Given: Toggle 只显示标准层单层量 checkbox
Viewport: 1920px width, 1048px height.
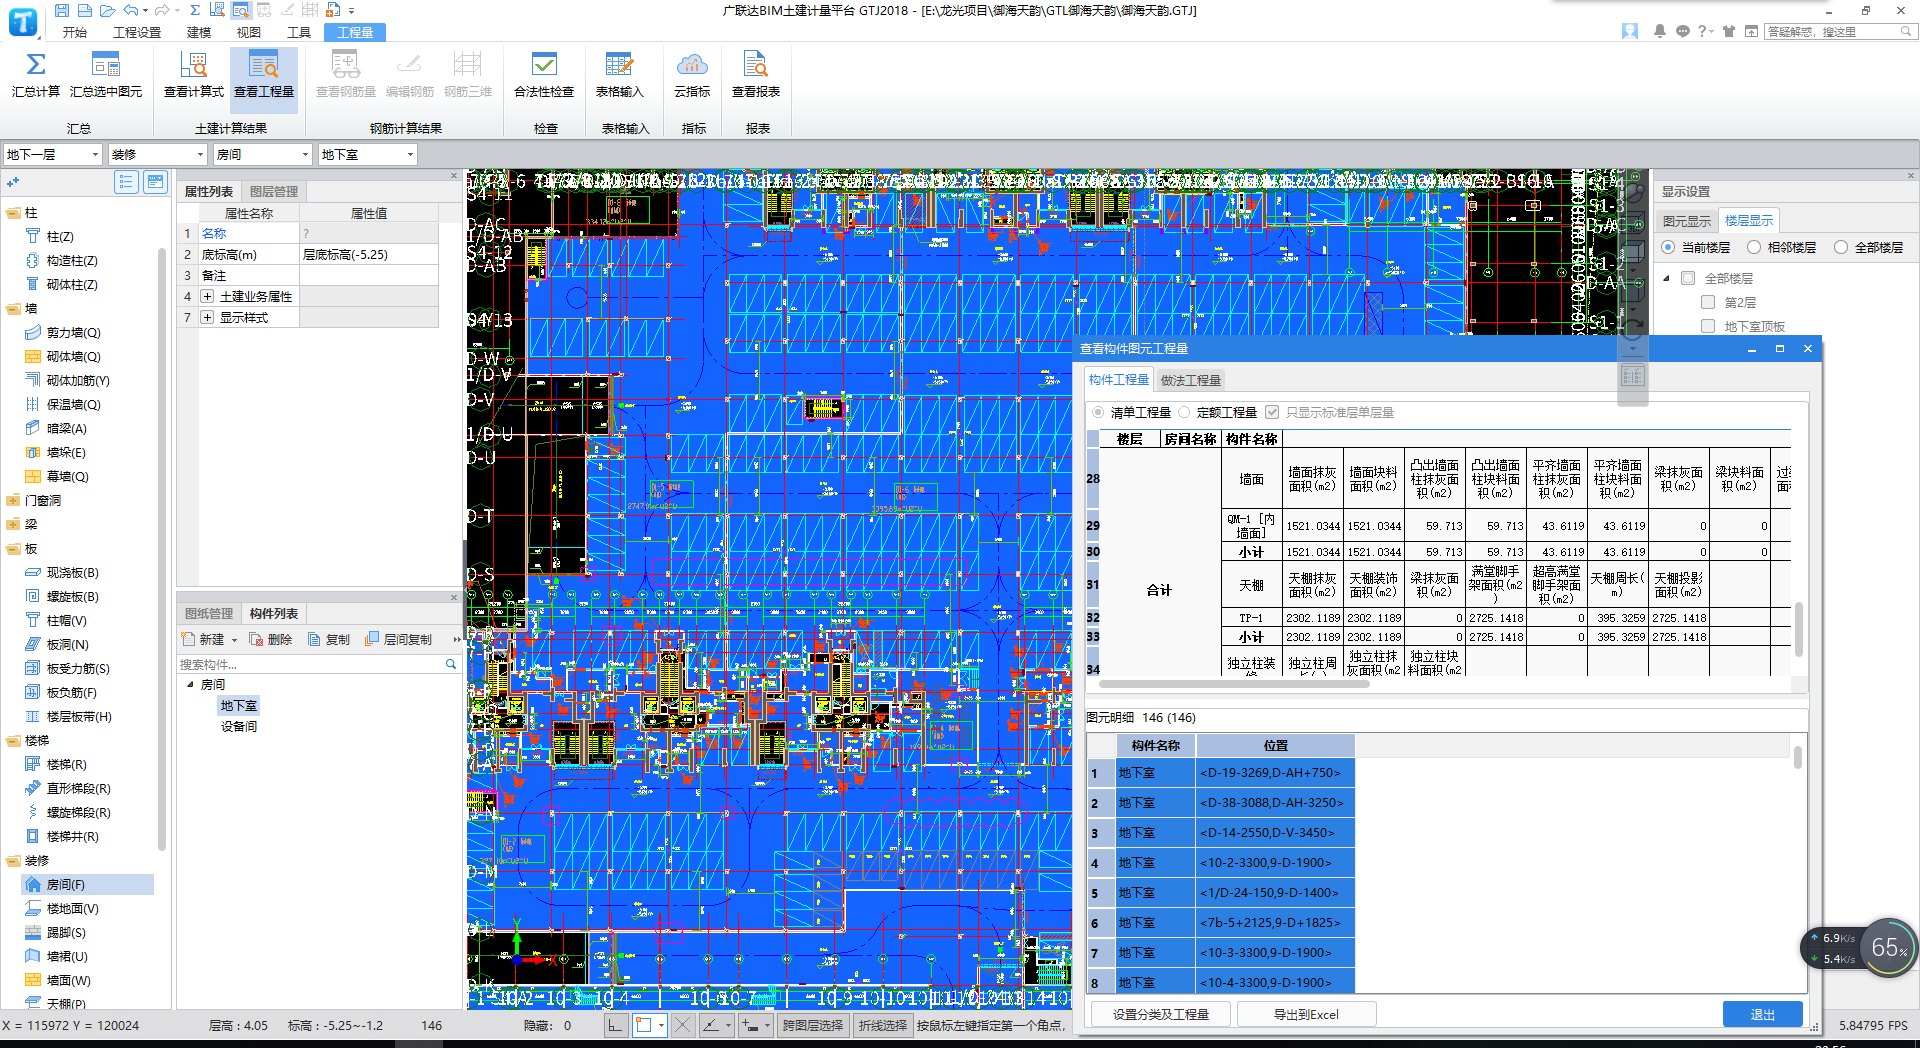Looking at the screenshot, I should tap(1272, 412).
